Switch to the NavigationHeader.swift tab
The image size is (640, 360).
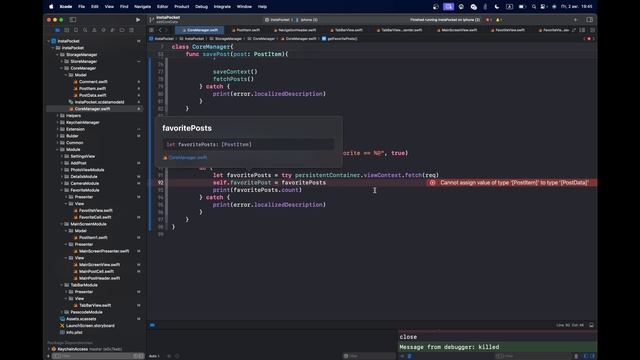point(295,30)
